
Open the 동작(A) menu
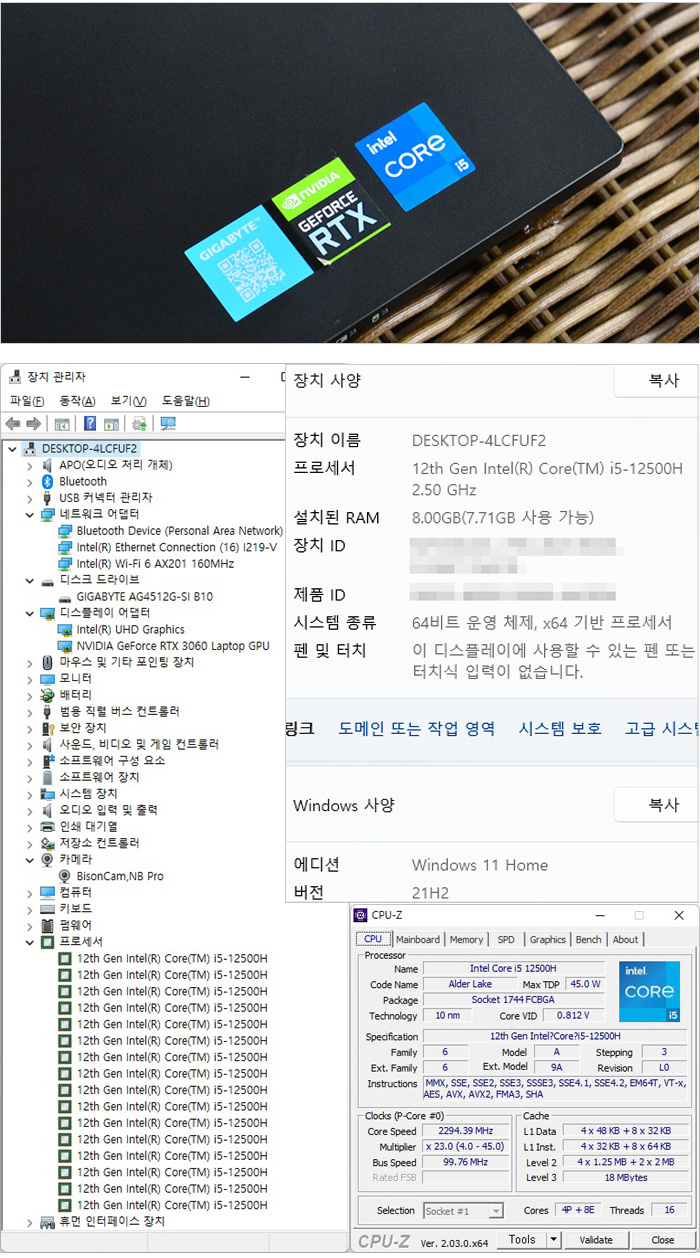77,401
